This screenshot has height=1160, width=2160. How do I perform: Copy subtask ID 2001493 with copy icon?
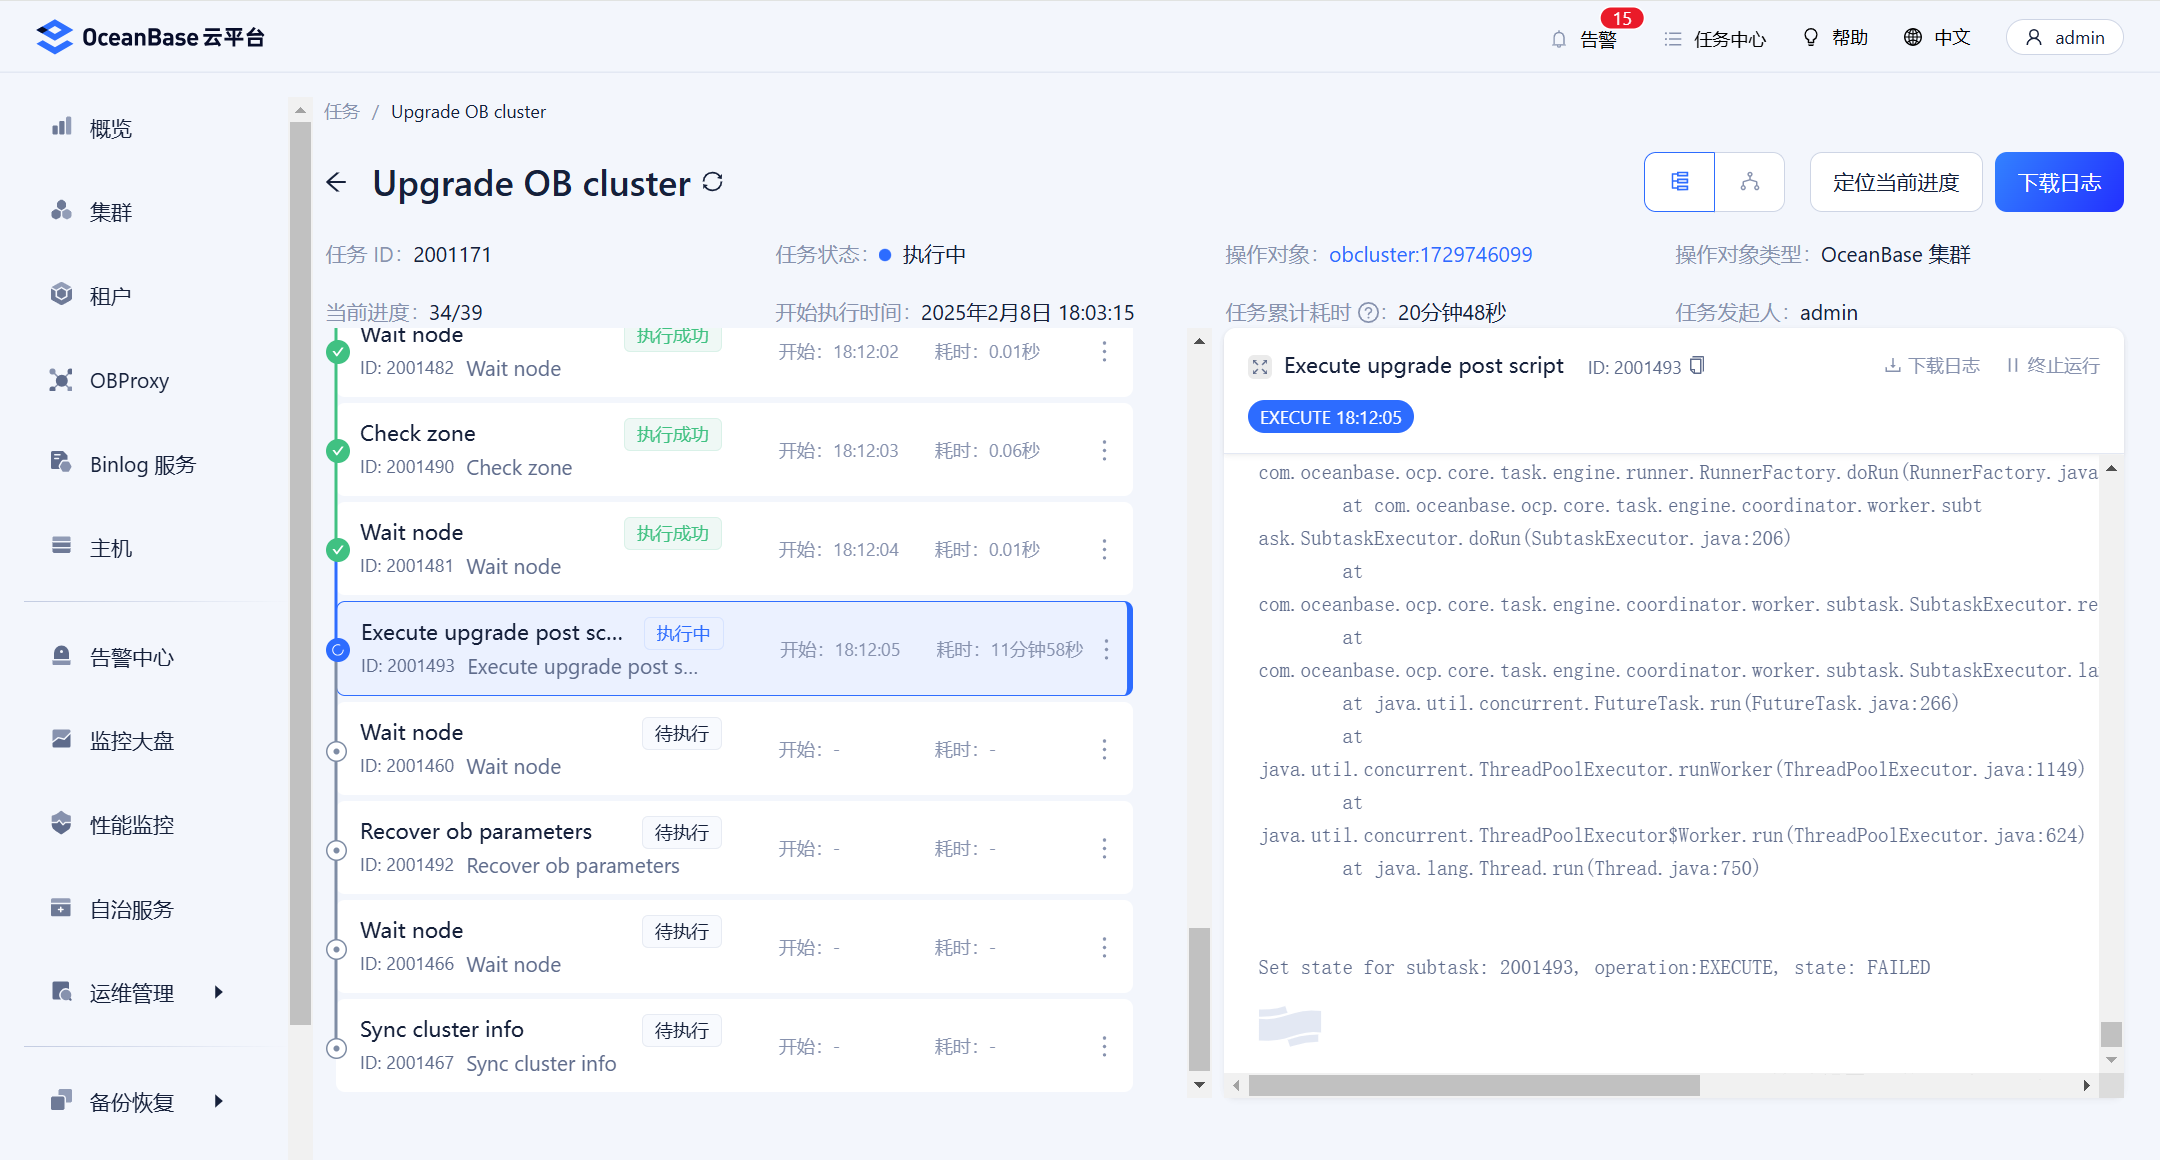coord(1697,366)
